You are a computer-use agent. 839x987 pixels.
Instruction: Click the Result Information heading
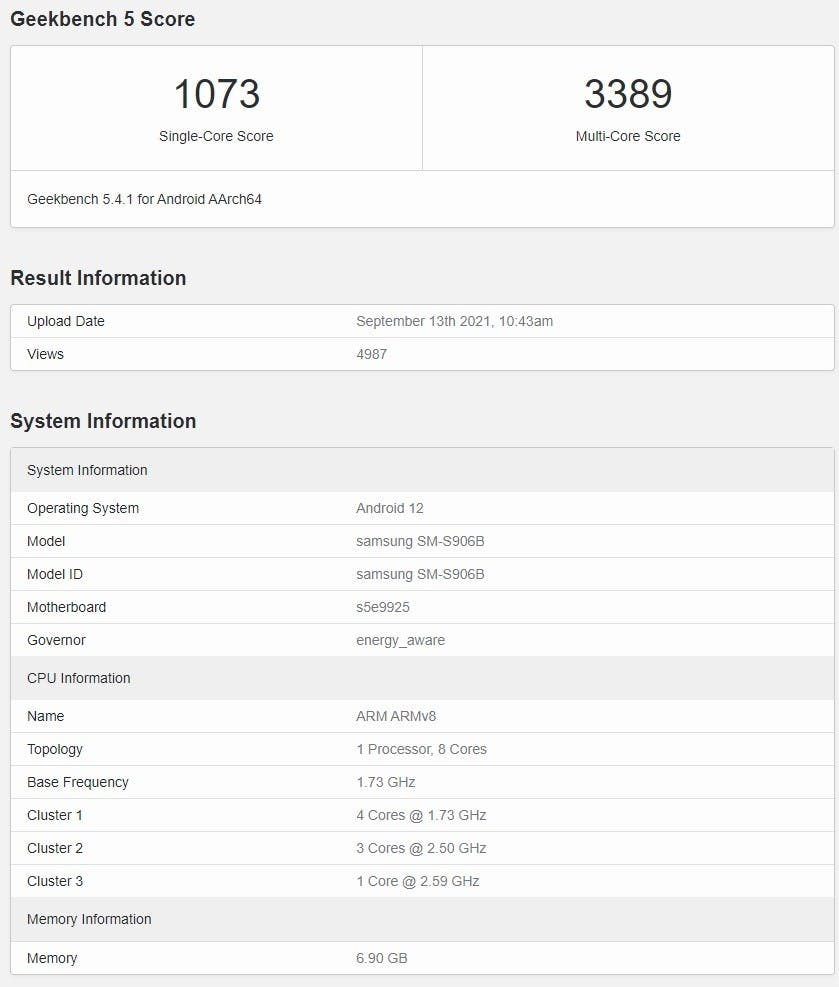pyautogui.click(x=98, y=278)
